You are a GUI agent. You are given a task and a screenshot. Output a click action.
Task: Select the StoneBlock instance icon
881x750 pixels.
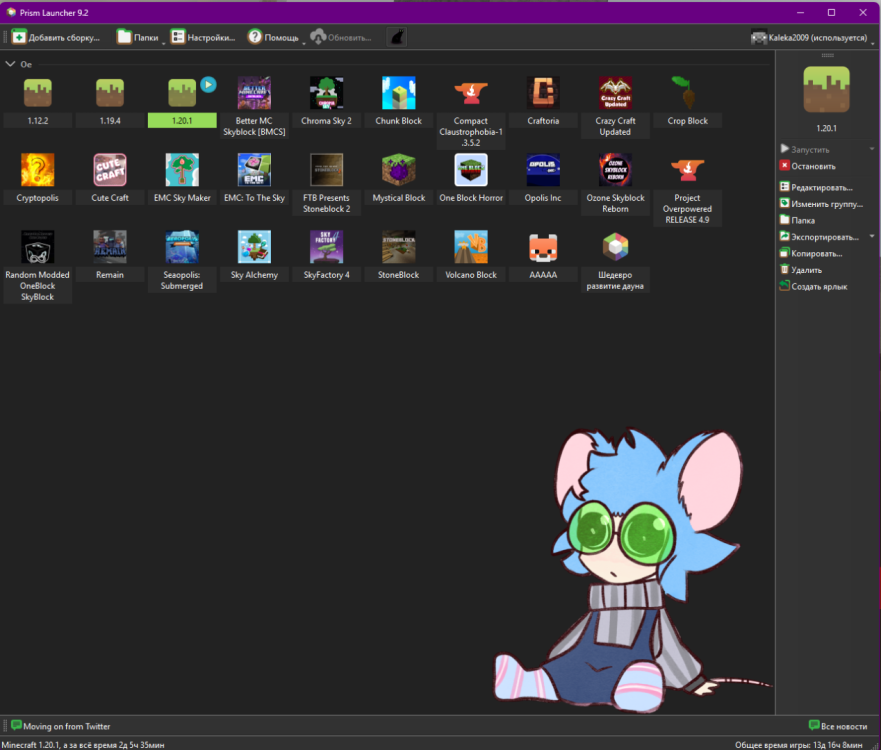click(x=398, y=247)
